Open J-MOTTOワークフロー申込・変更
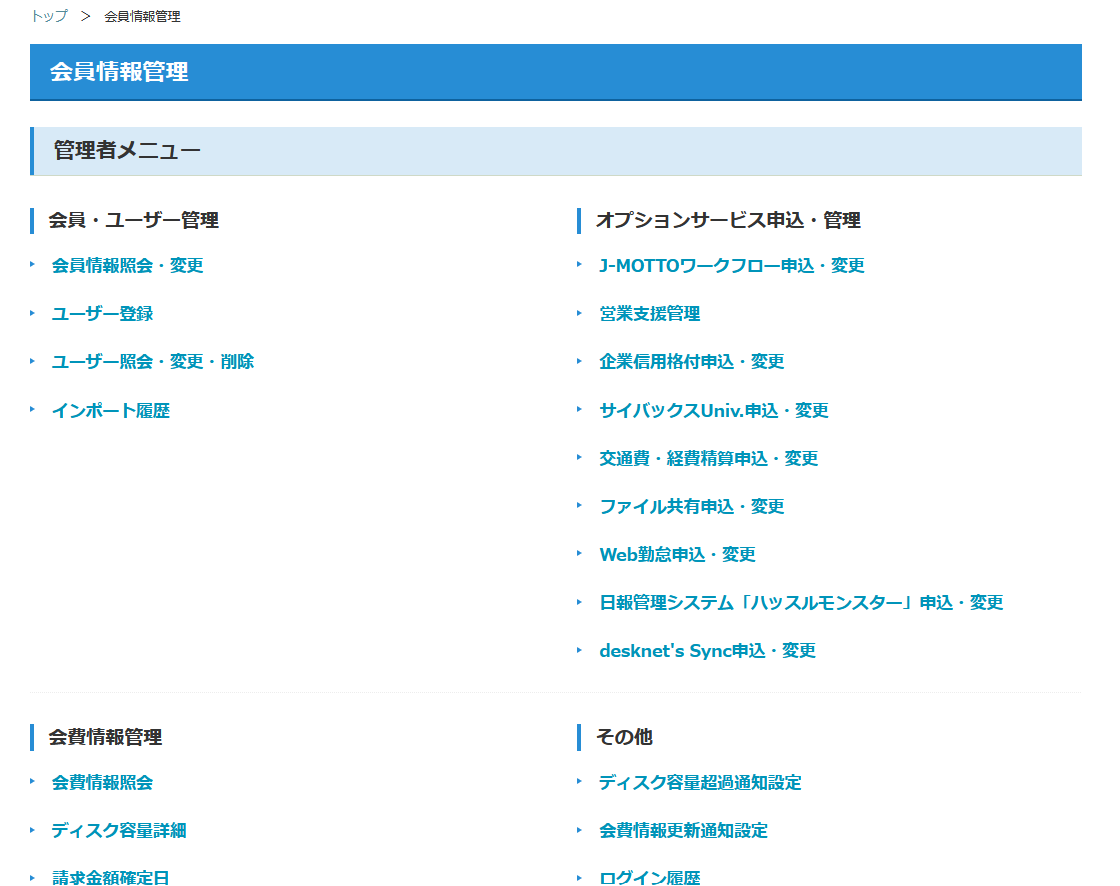This screenshot has width=1120, height=886. [732, 266]
